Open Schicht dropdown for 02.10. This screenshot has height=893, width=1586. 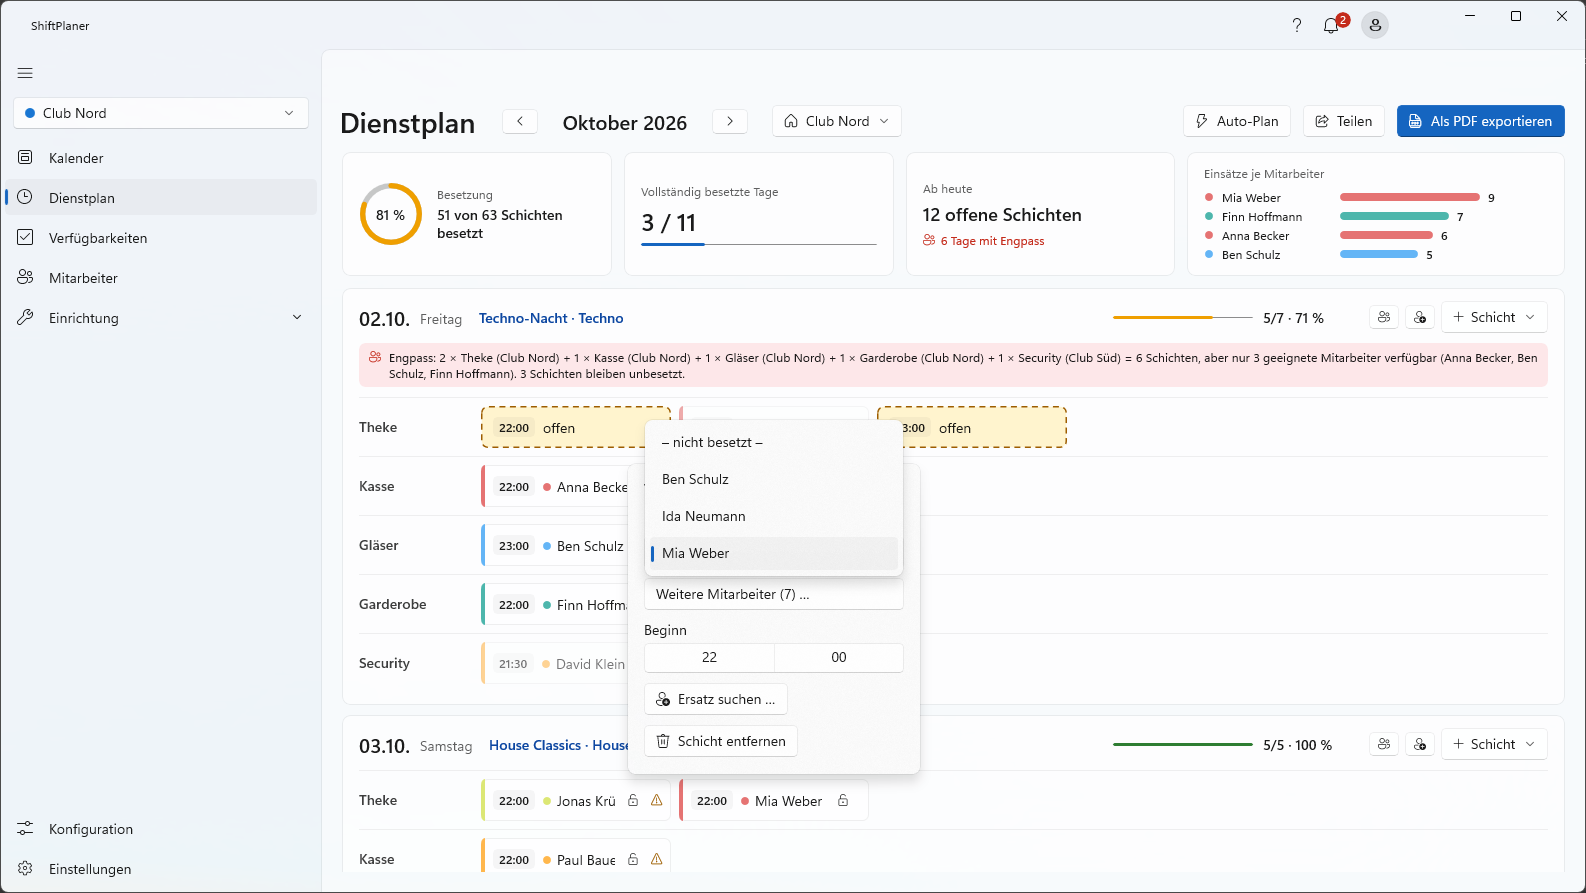(1494, 317)
